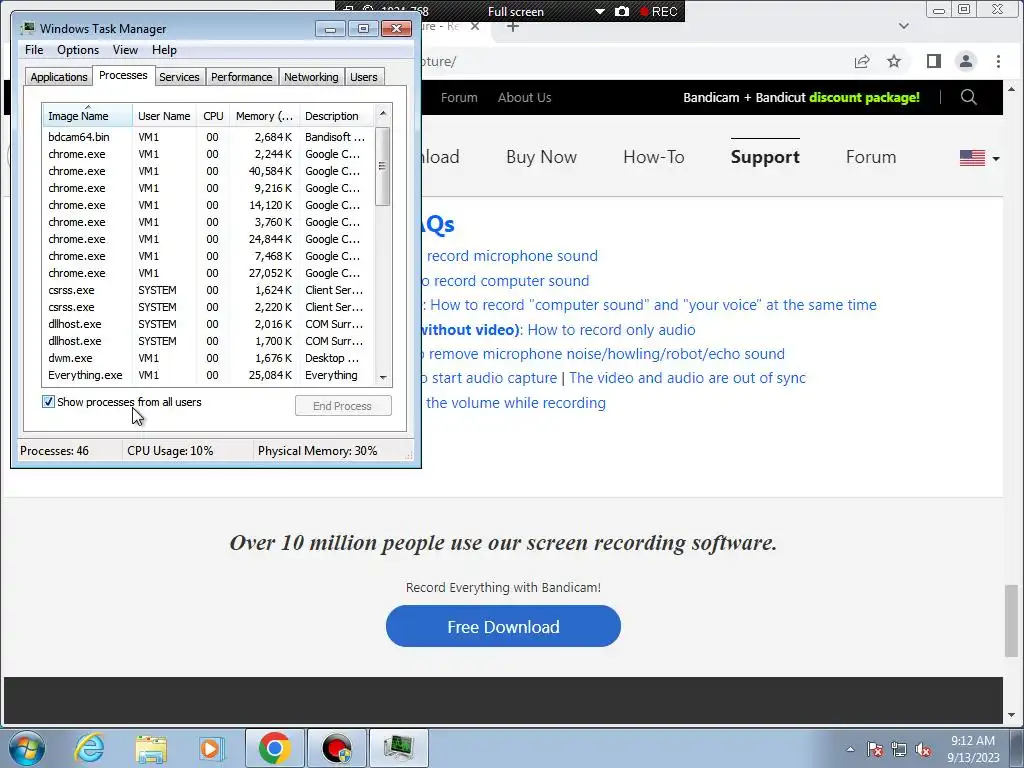Click process list scroll up arrow

pos(383,114)
